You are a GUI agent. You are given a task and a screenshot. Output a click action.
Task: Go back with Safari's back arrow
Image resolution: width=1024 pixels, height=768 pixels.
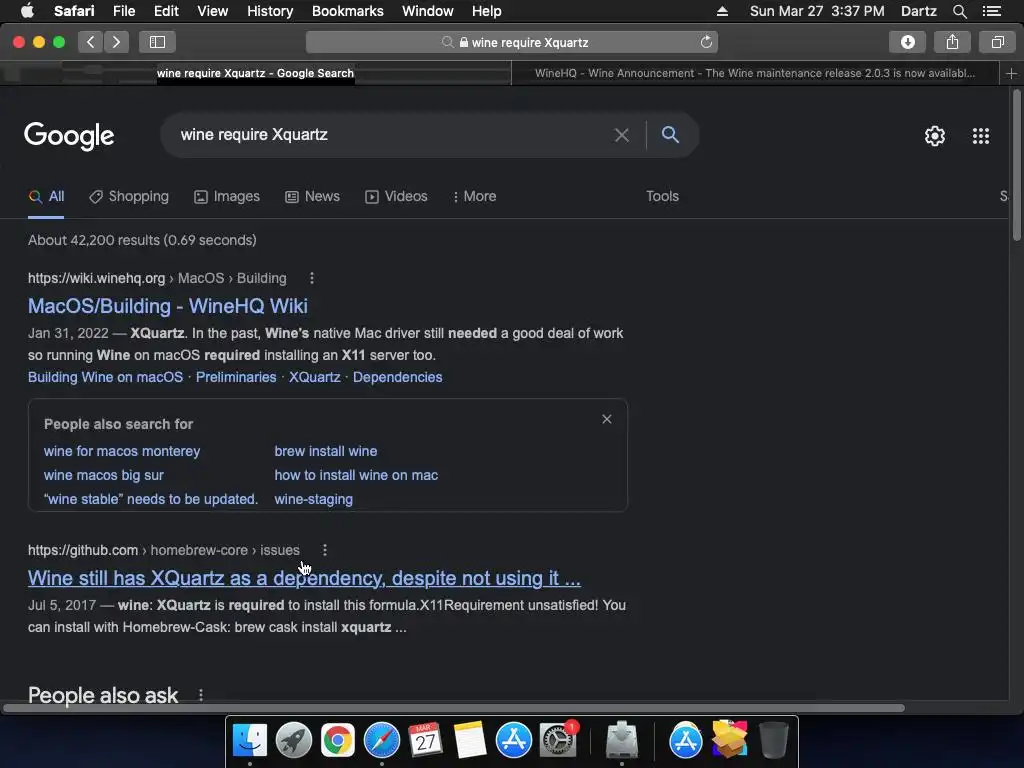91,42
